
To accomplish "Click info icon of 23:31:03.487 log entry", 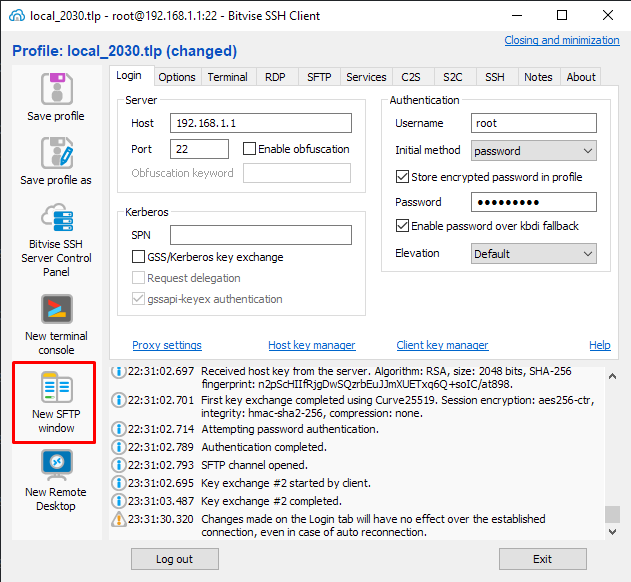I will click(118, 501).
